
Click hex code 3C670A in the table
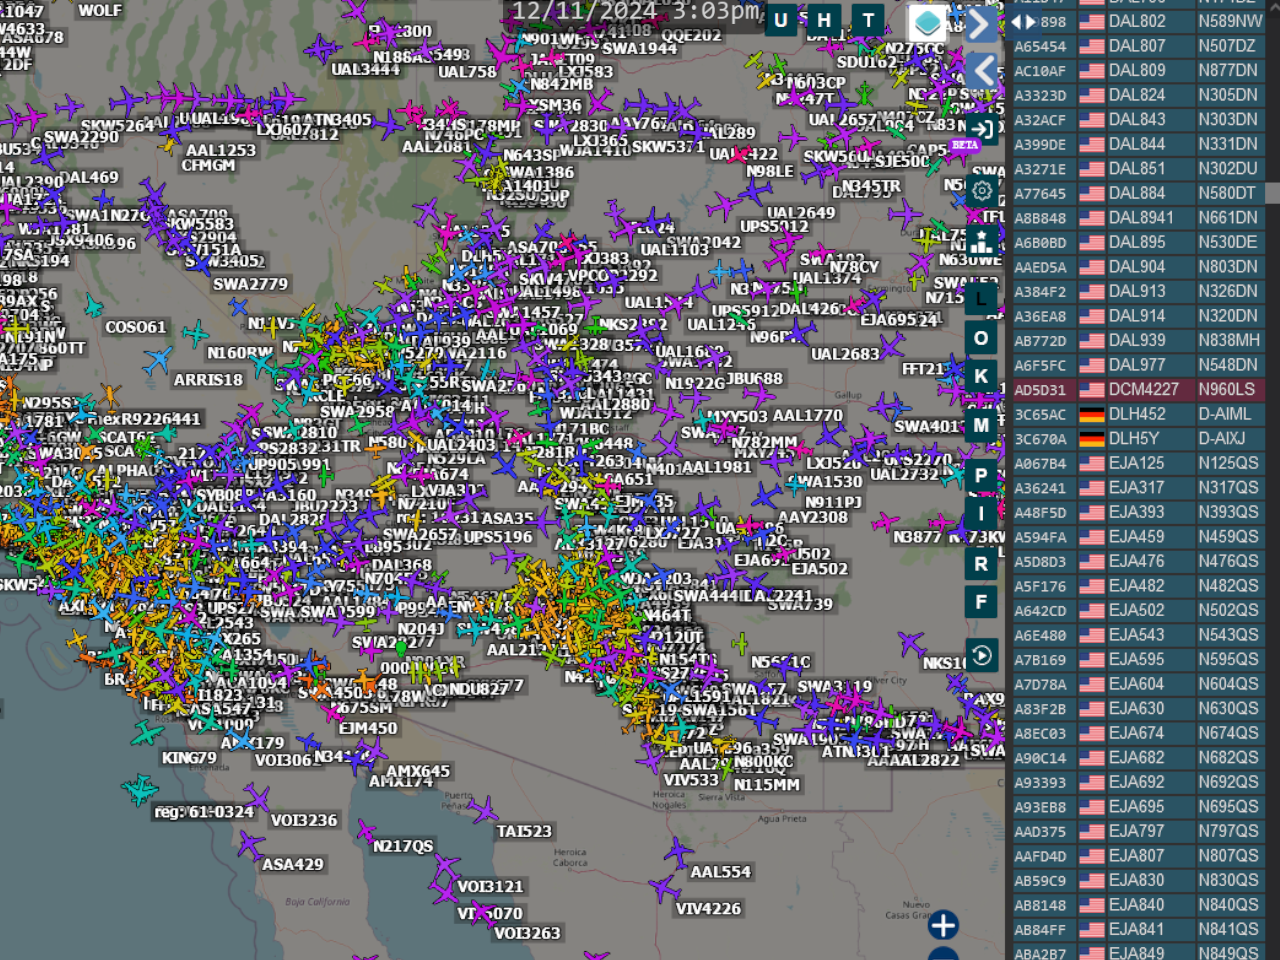(1040, 439)
